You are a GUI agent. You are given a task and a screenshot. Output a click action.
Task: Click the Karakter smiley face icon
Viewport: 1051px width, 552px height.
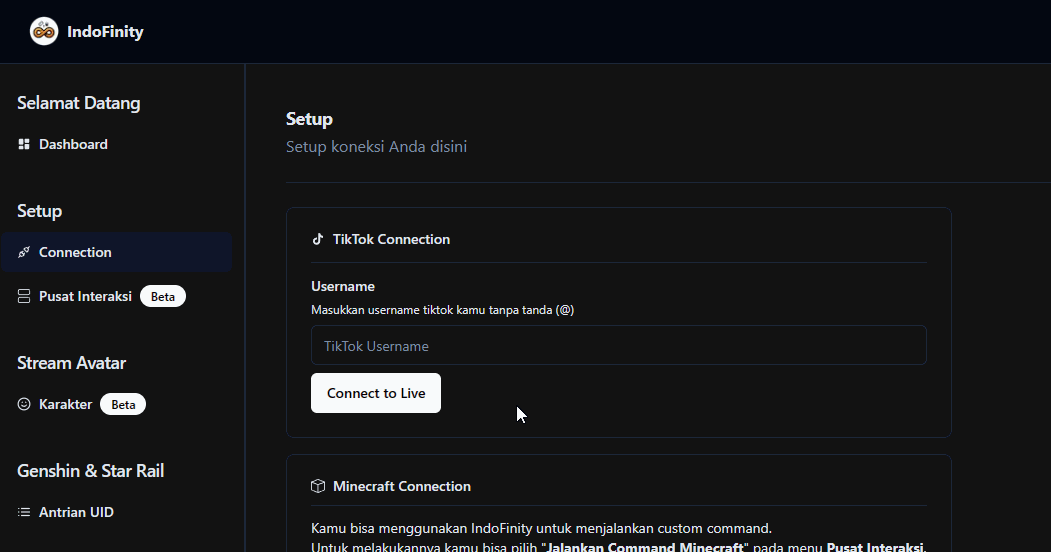click(24, 405)
